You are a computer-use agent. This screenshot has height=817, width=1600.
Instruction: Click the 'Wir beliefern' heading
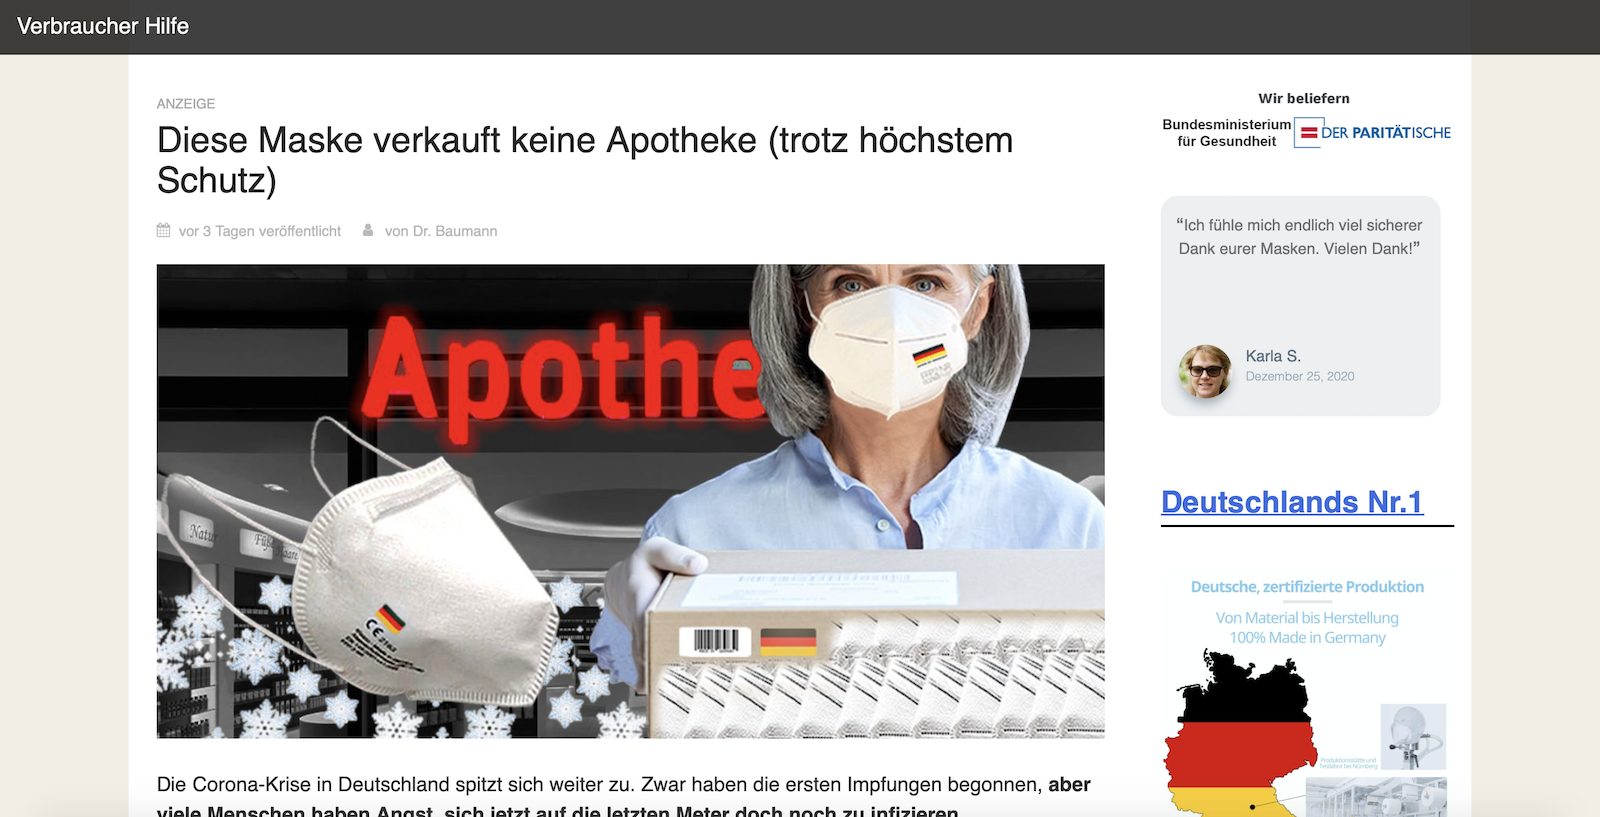(x=1304, y=98)
